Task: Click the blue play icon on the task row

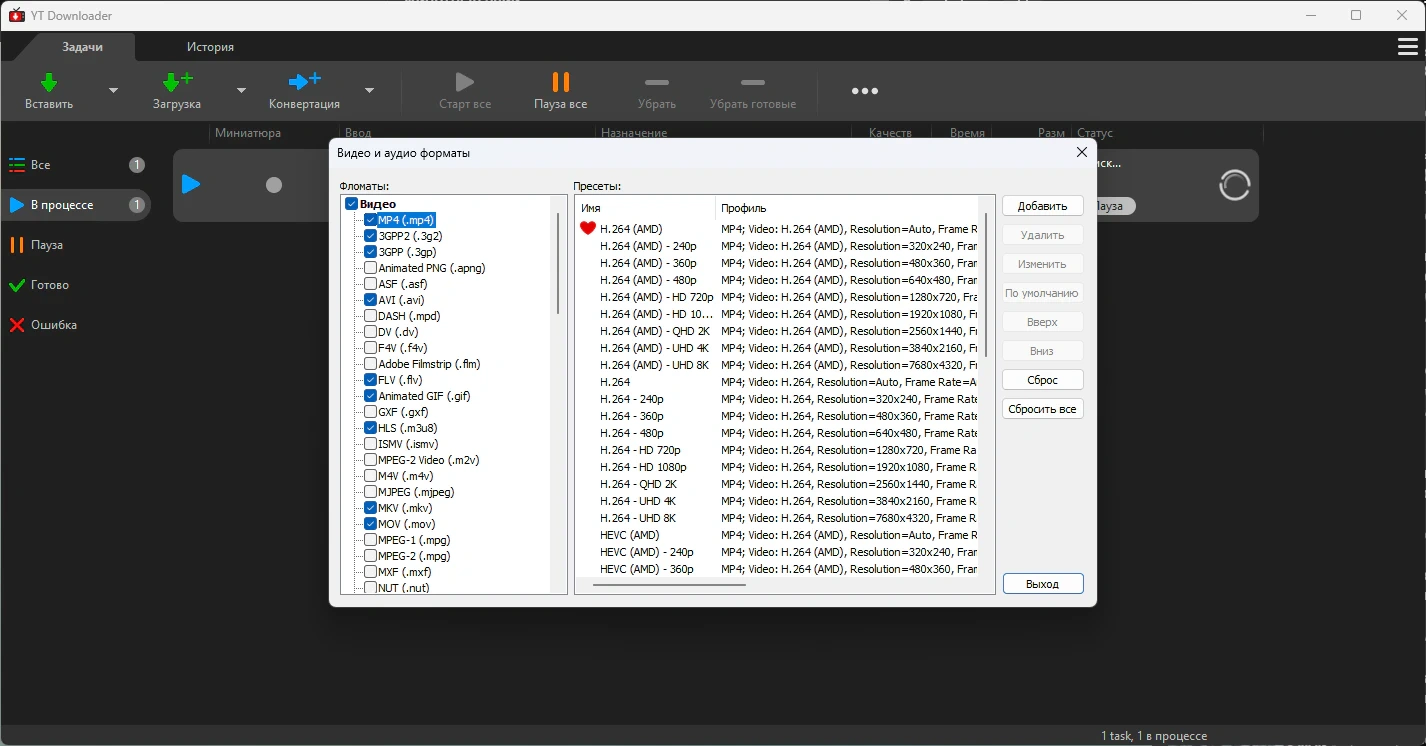Action: pos(191,184)
